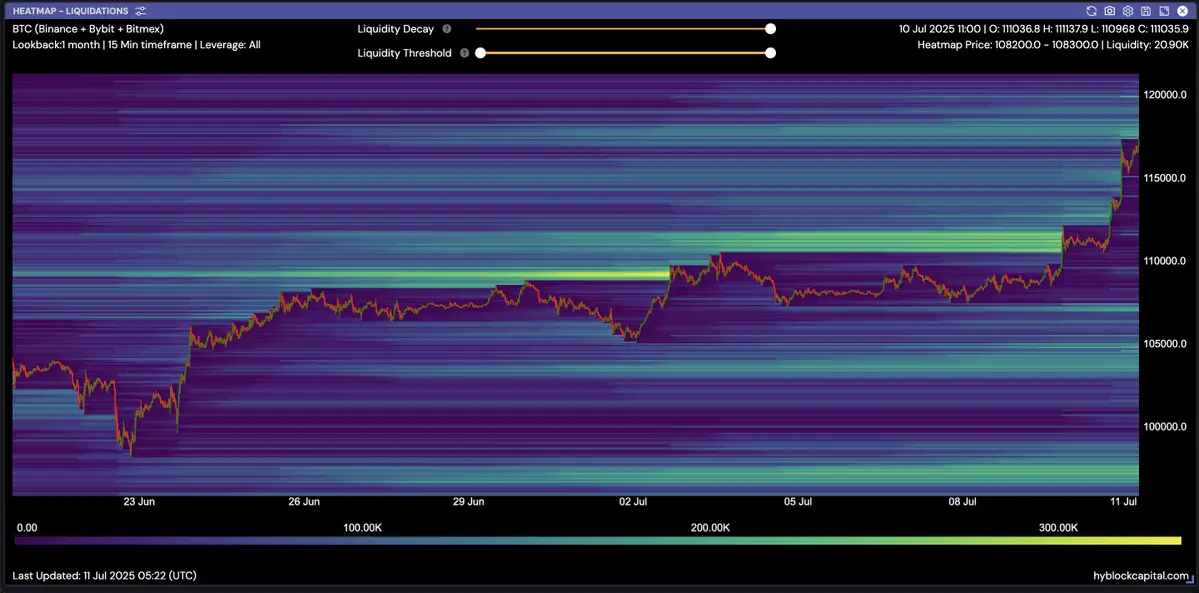Click the Heatmap Price liquidity readout
The width and height of the screenshot is (1199, 593).
pos(1053,45)
